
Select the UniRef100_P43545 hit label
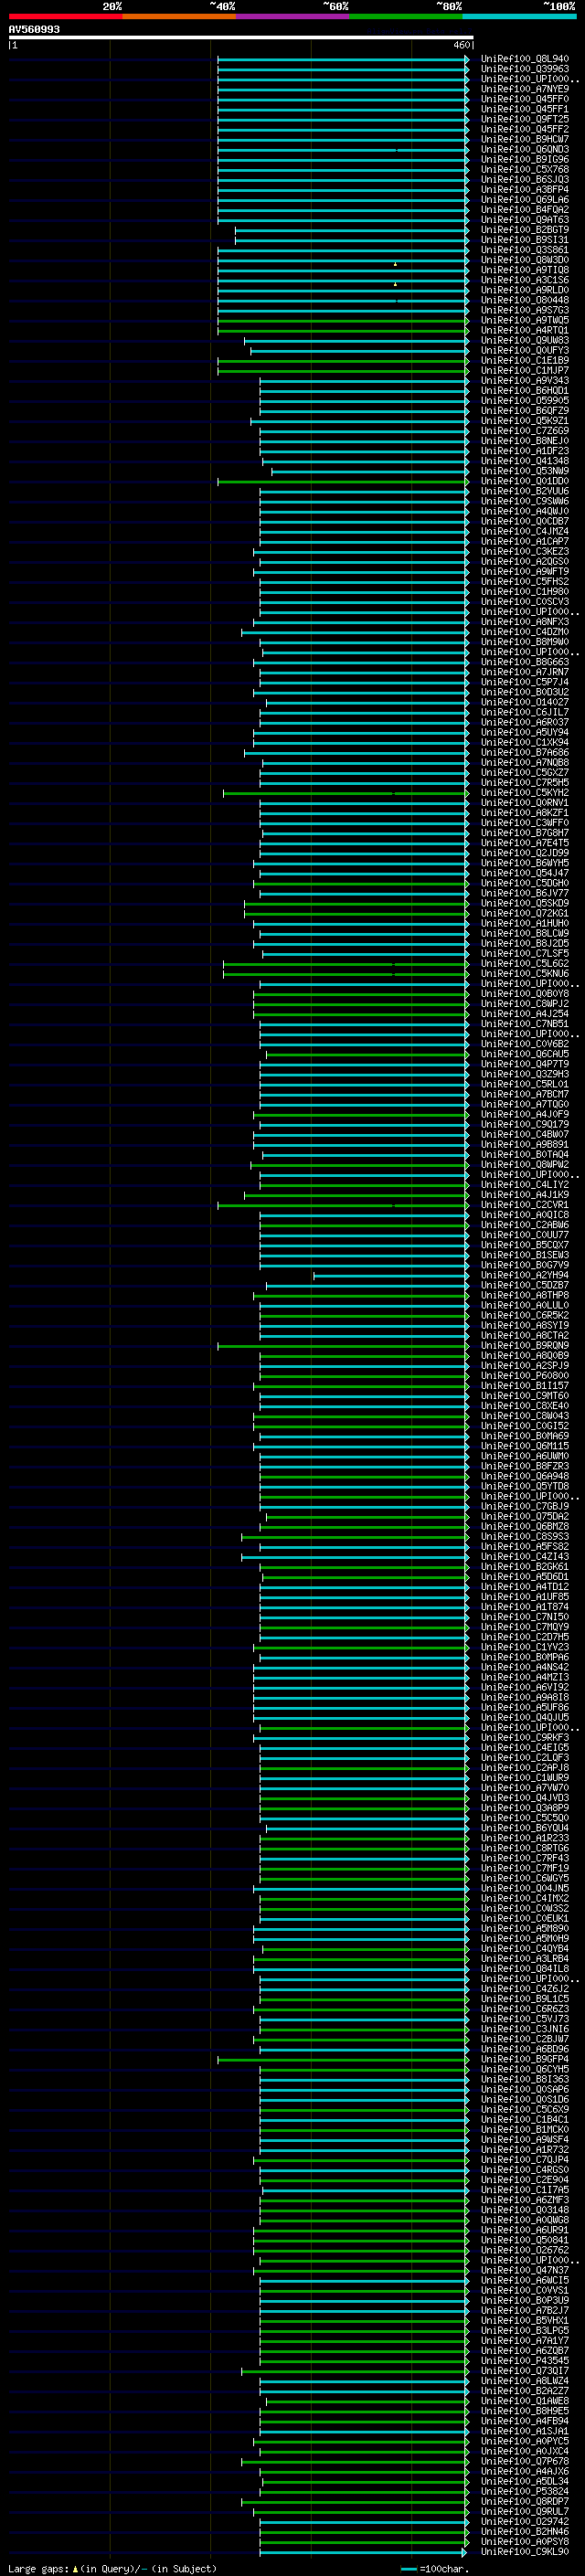pos(524,2361)
